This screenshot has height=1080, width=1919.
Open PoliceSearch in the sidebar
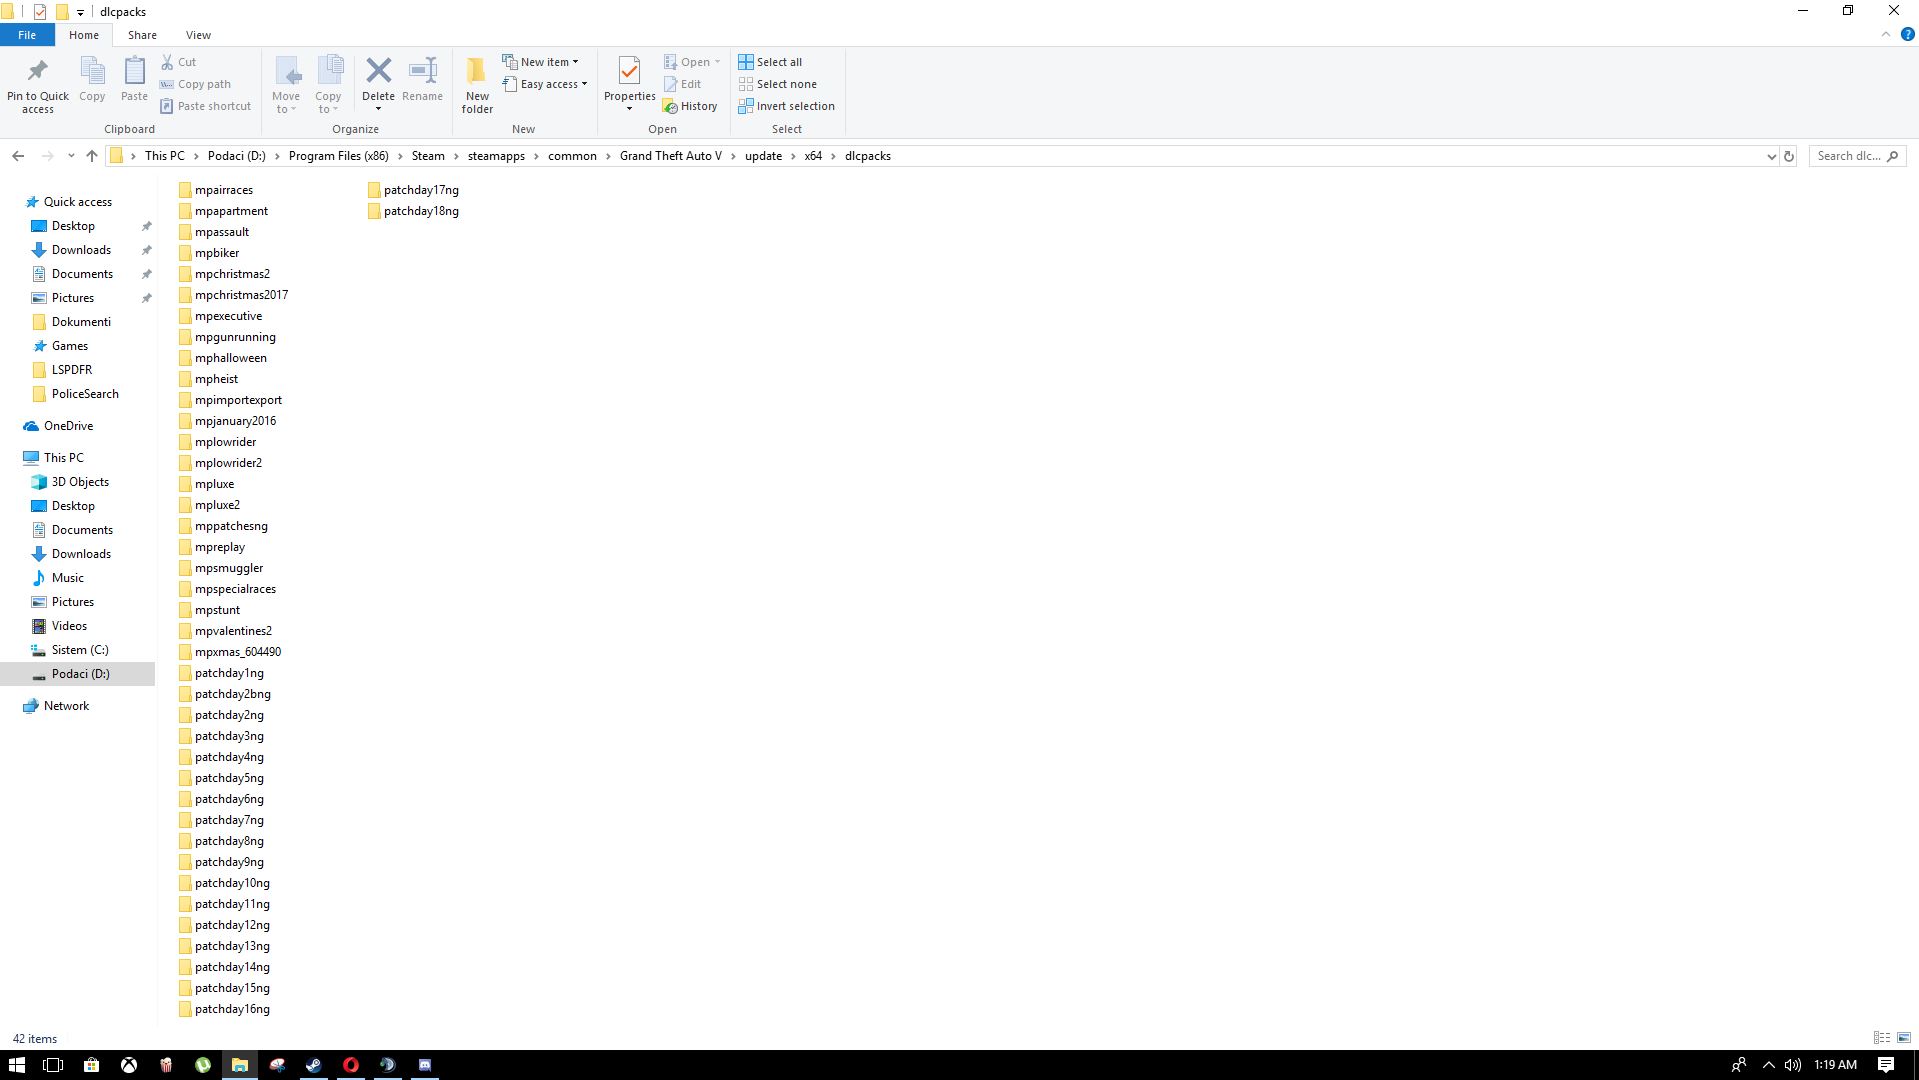point(85,394)
